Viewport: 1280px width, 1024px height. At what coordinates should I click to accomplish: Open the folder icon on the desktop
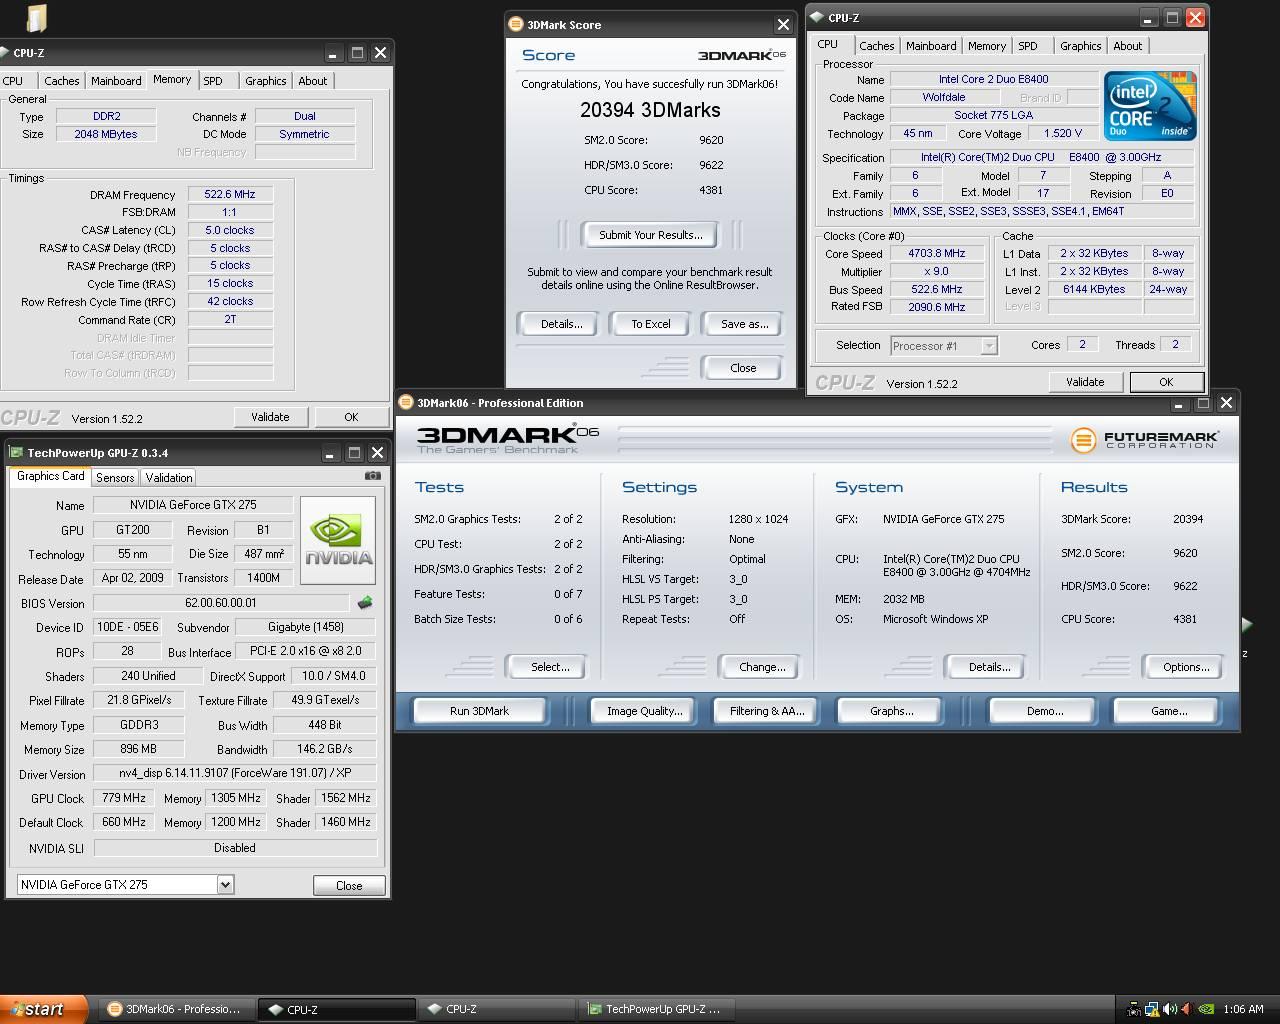coord(36,19)
